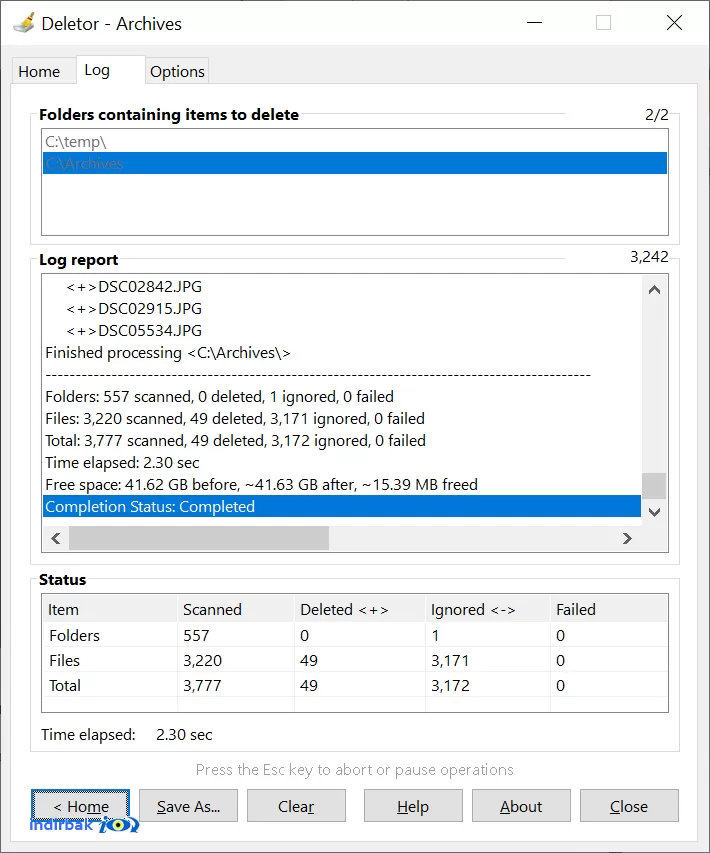This screenshot has height=853, width=710.
Task: Click the log scroll down arrow
Action: click(655, 512)
